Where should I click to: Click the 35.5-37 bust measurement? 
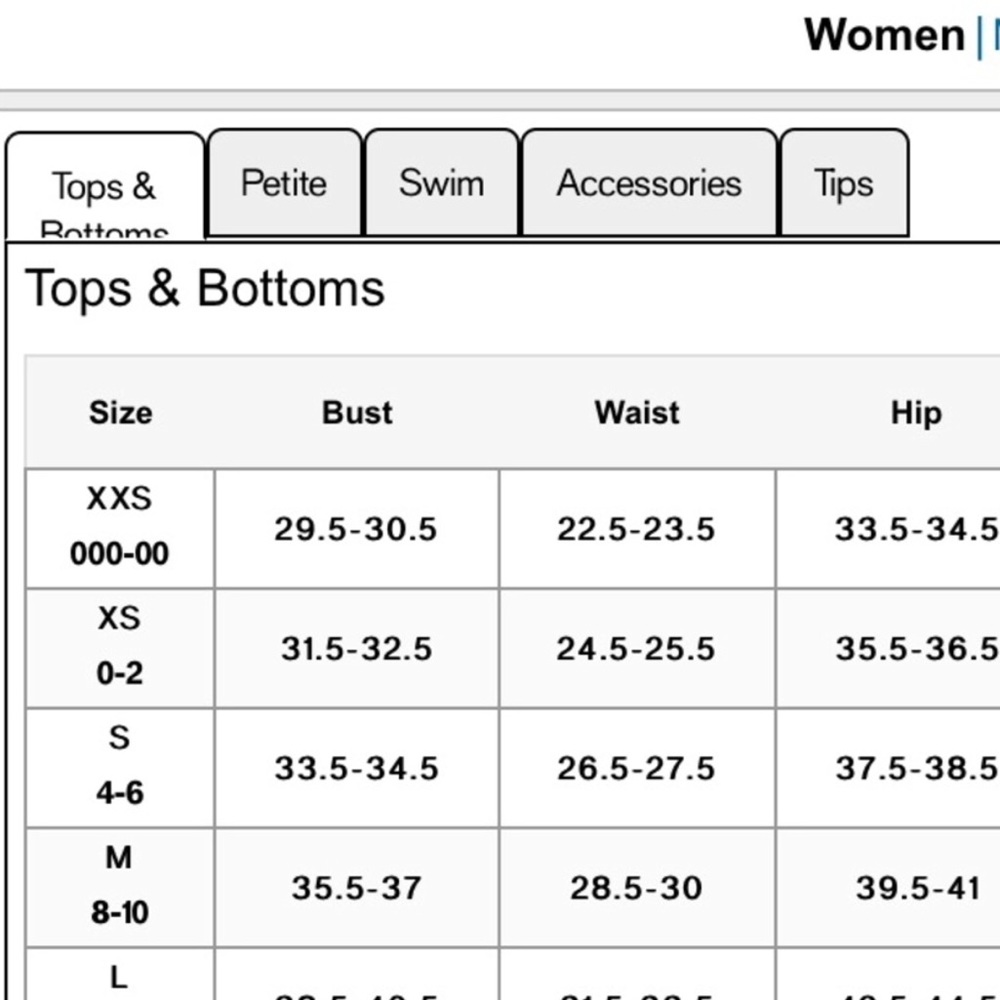click(x=357, y=888)
